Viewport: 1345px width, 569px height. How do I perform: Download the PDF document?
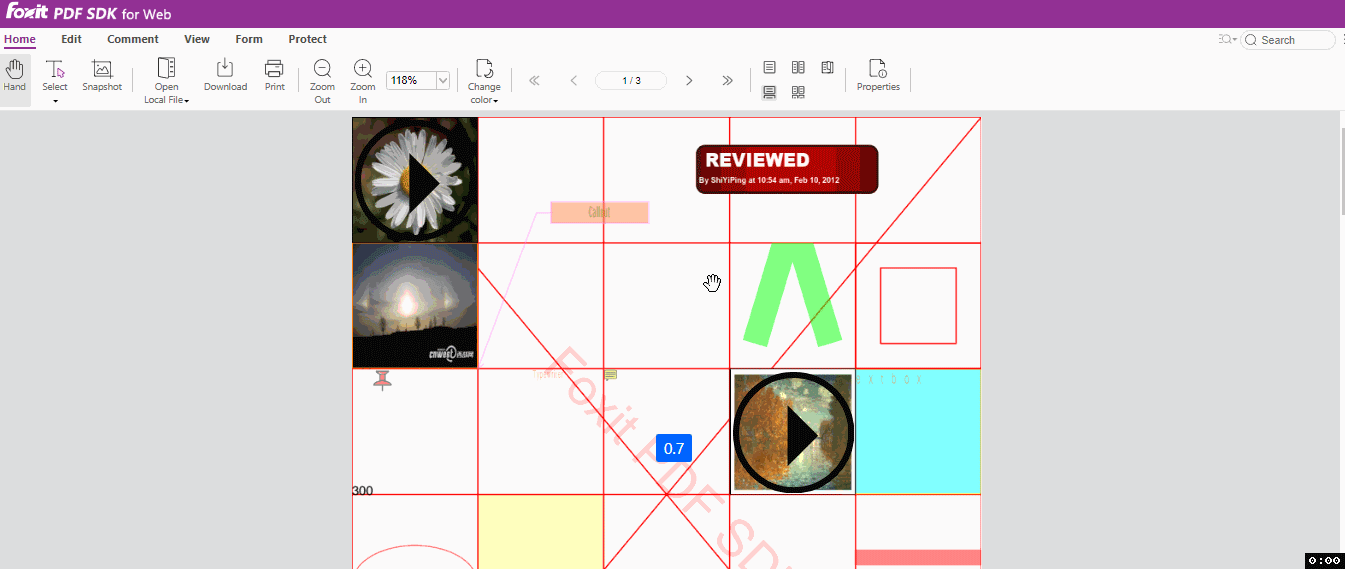tap(225, 76)
